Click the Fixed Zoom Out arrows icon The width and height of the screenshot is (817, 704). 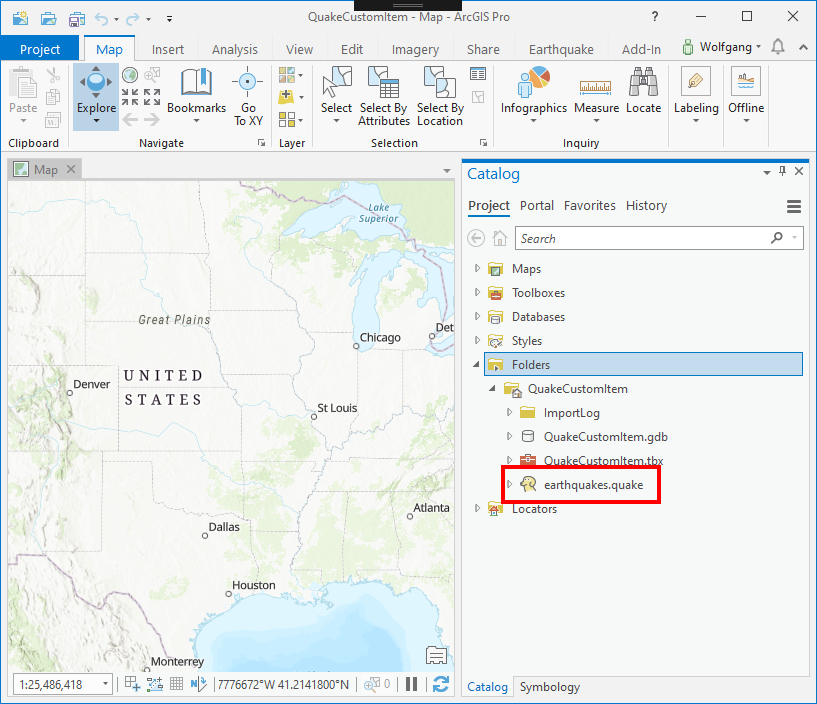[x=152, y=97]
